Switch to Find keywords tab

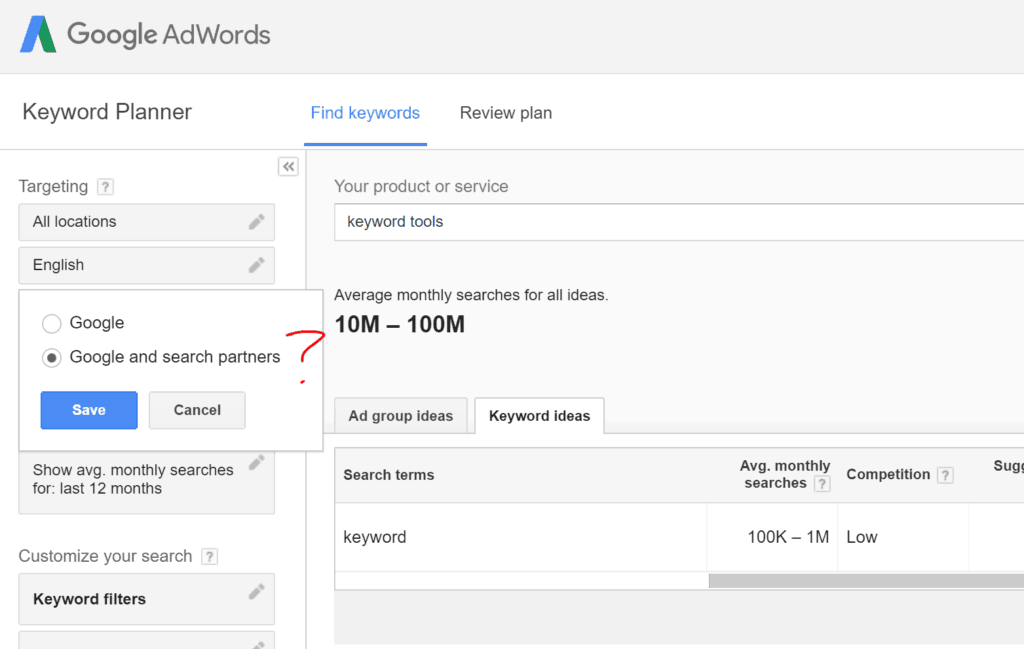pyautogui.click(x=365, y=113)
